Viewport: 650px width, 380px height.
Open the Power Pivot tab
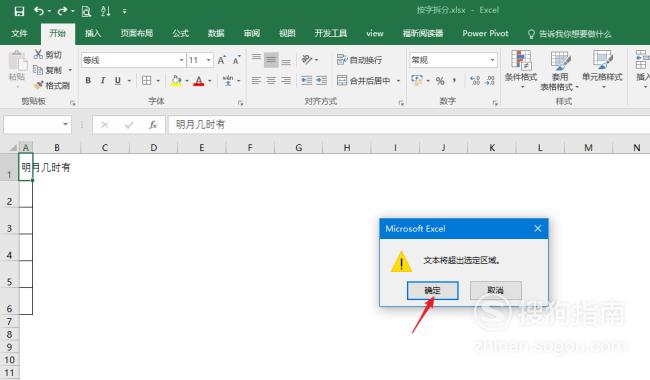pos(485,34)
